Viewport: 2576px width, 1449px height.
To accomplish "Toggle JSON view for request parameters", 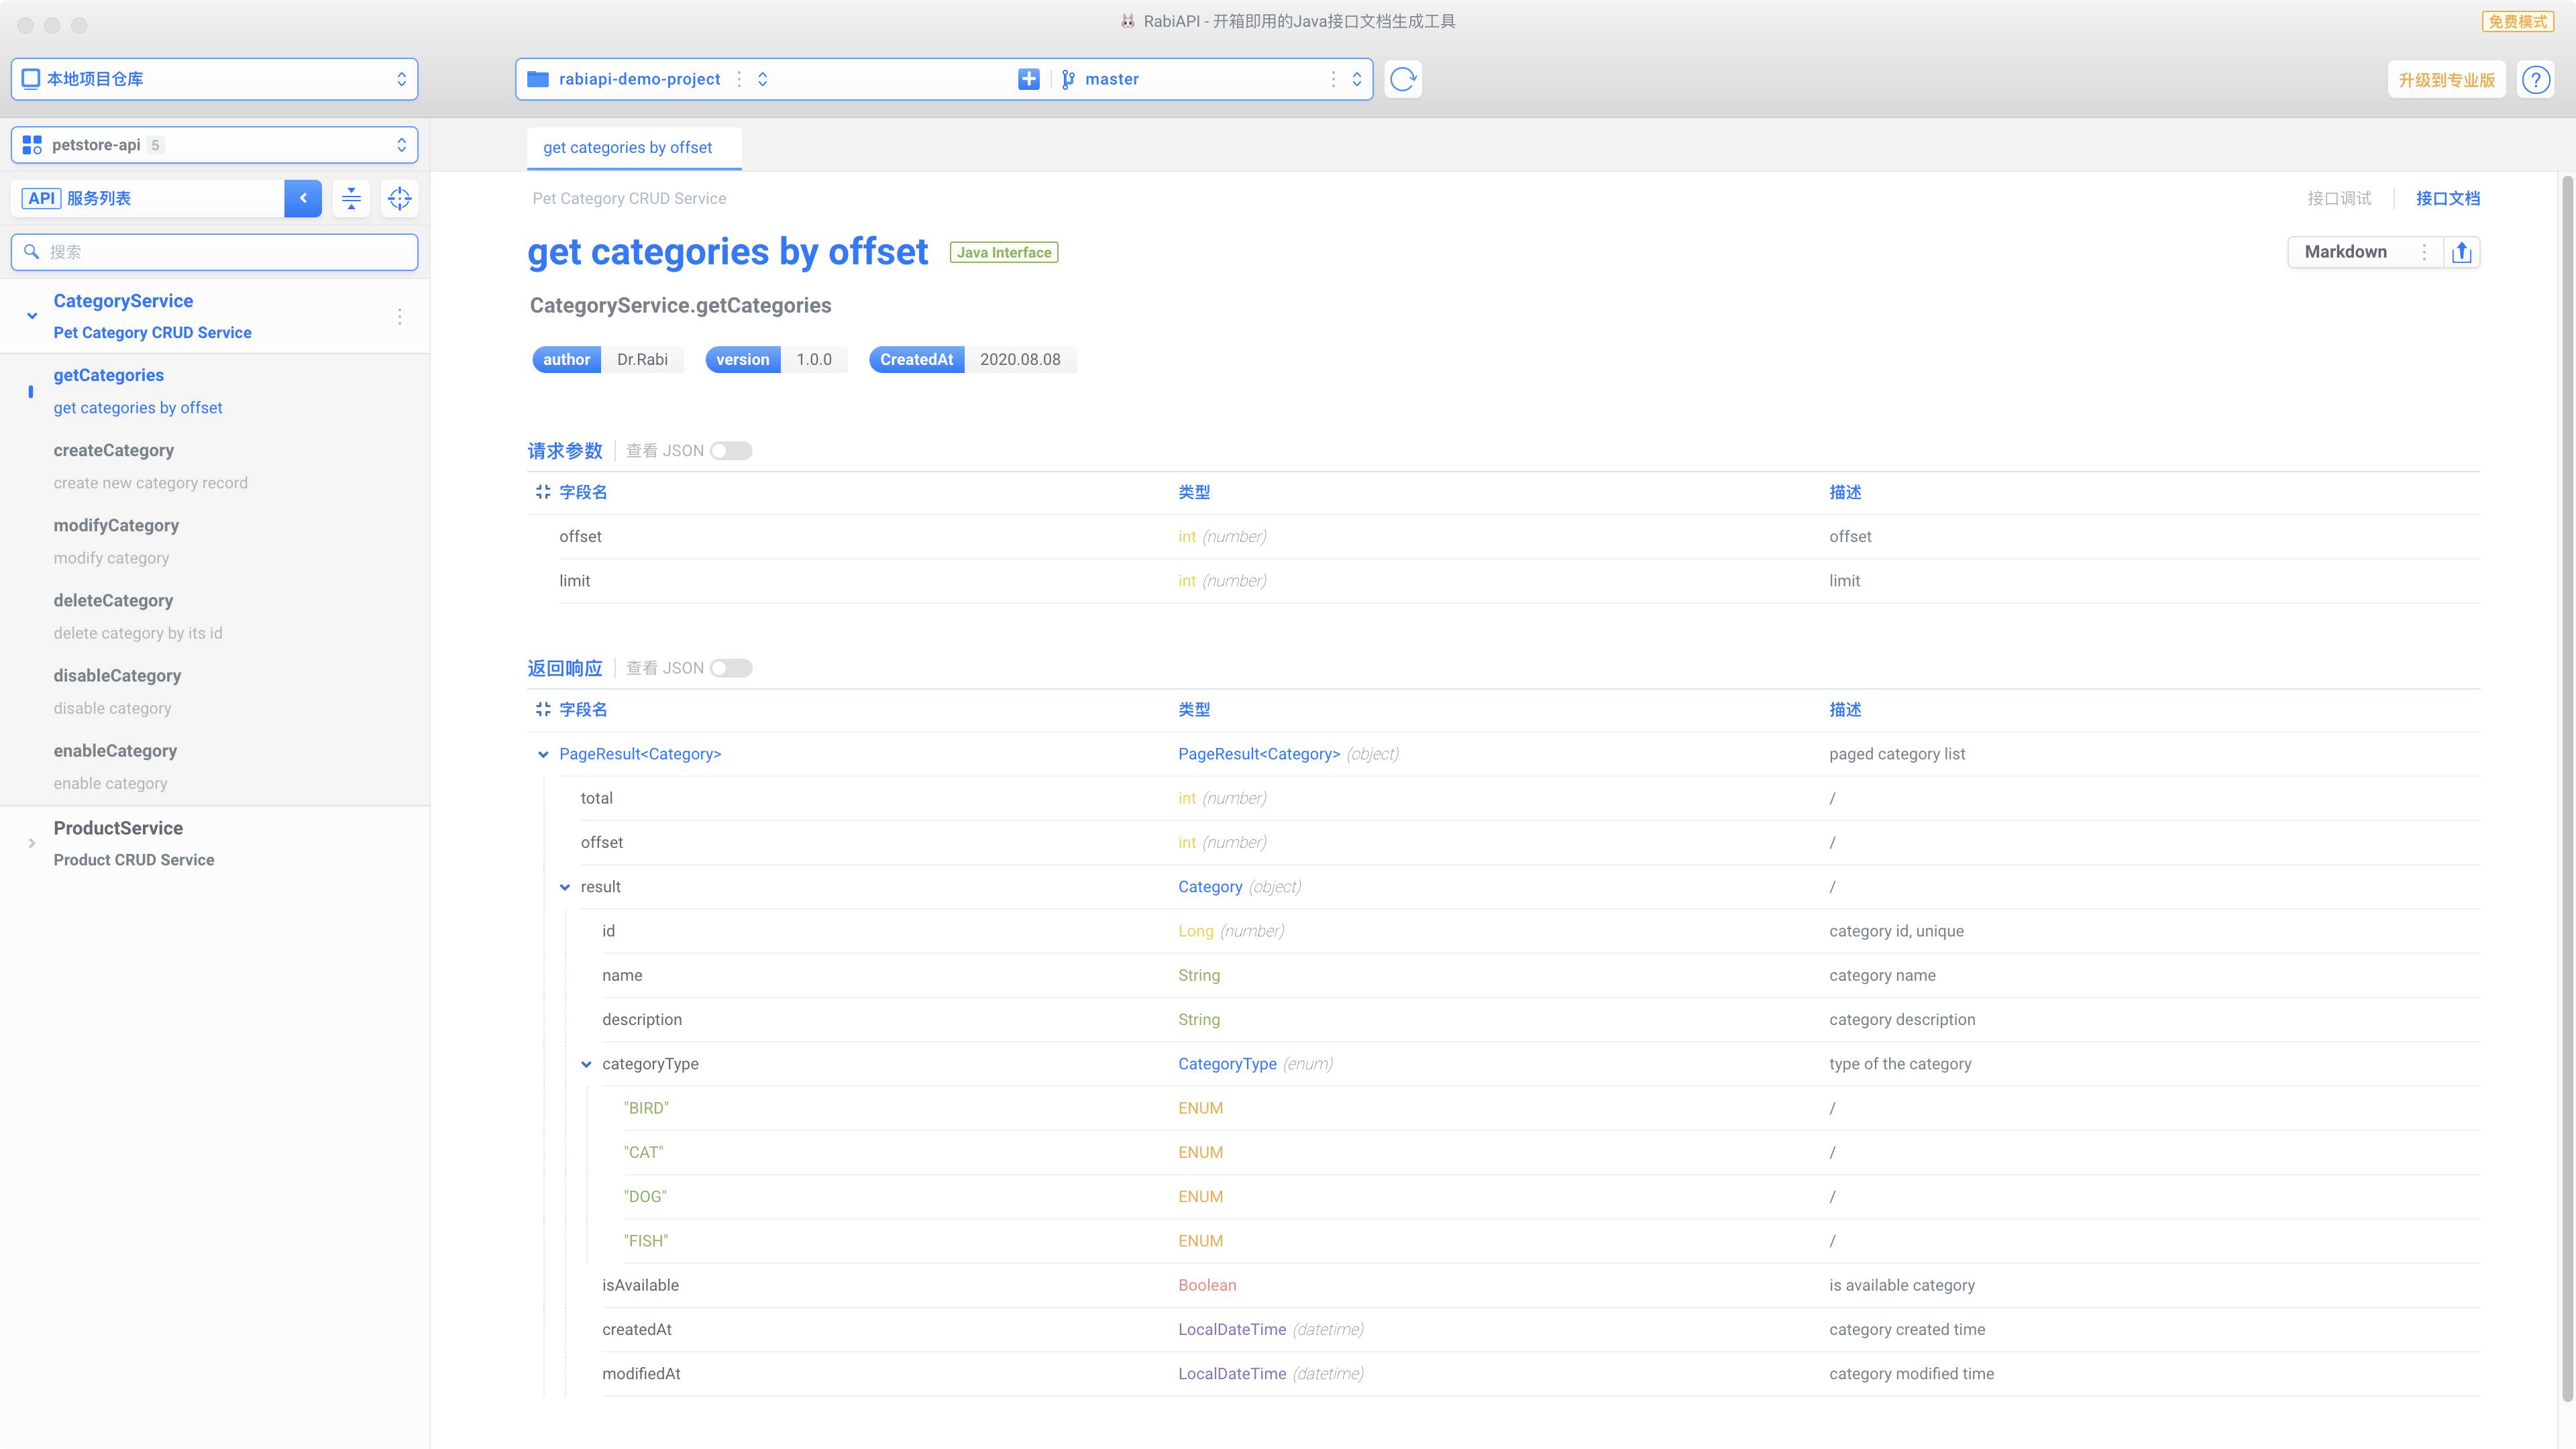I will pos(731,451).
